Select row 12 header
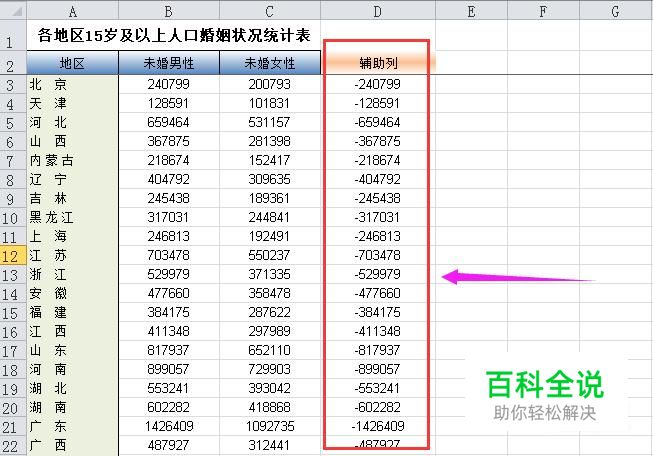 (x=13, y=255)
